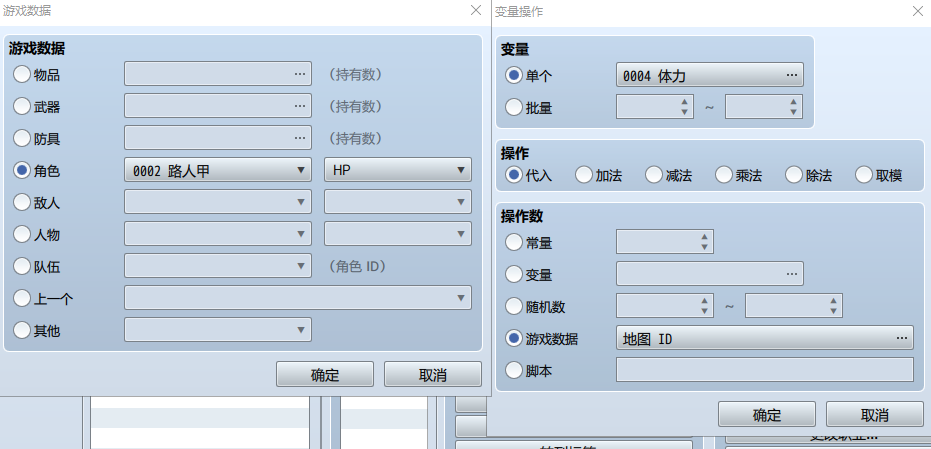Select the 武器 radio button
Screen dimensions: 931x449
coord(22,106)
